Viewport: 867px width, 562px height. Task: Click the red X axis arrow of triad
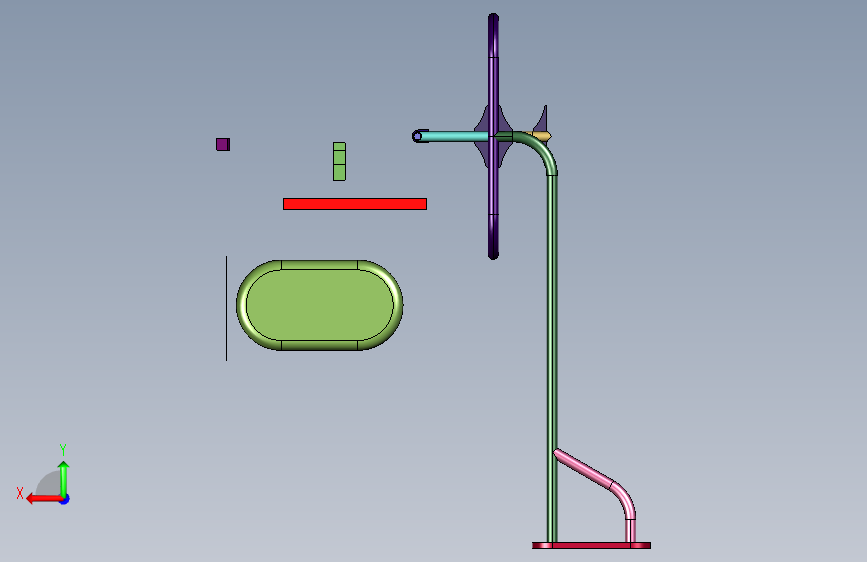pos(44,499)
